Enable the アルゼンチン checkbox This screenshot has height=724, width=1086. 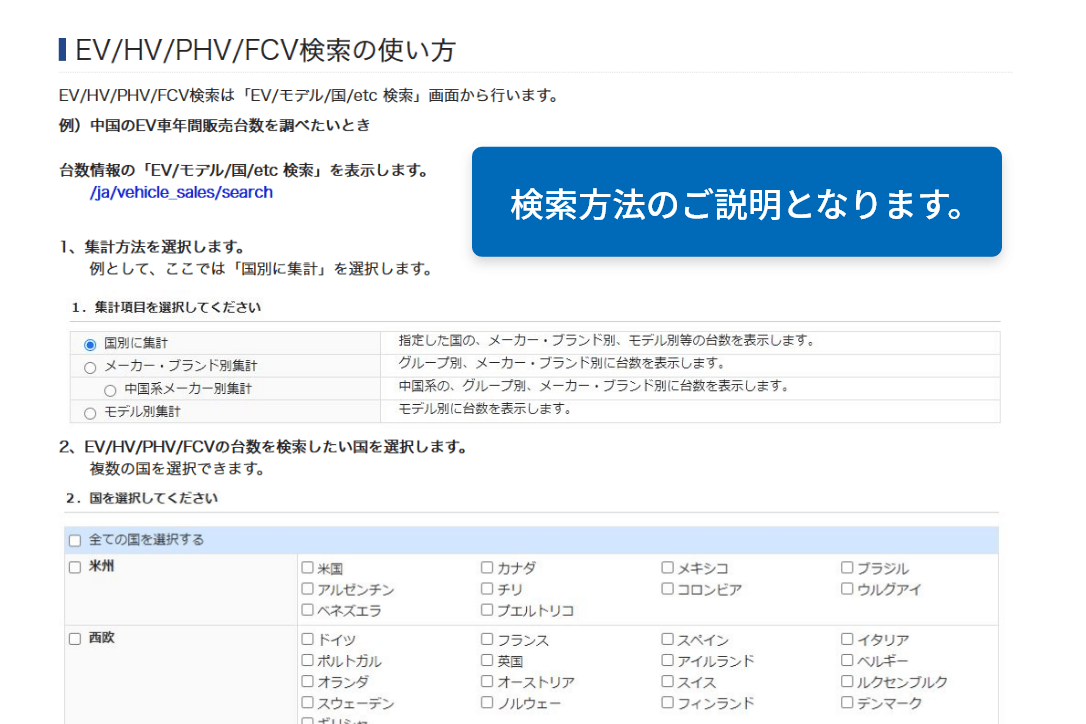pyautogui.click(x=308, y=589)
